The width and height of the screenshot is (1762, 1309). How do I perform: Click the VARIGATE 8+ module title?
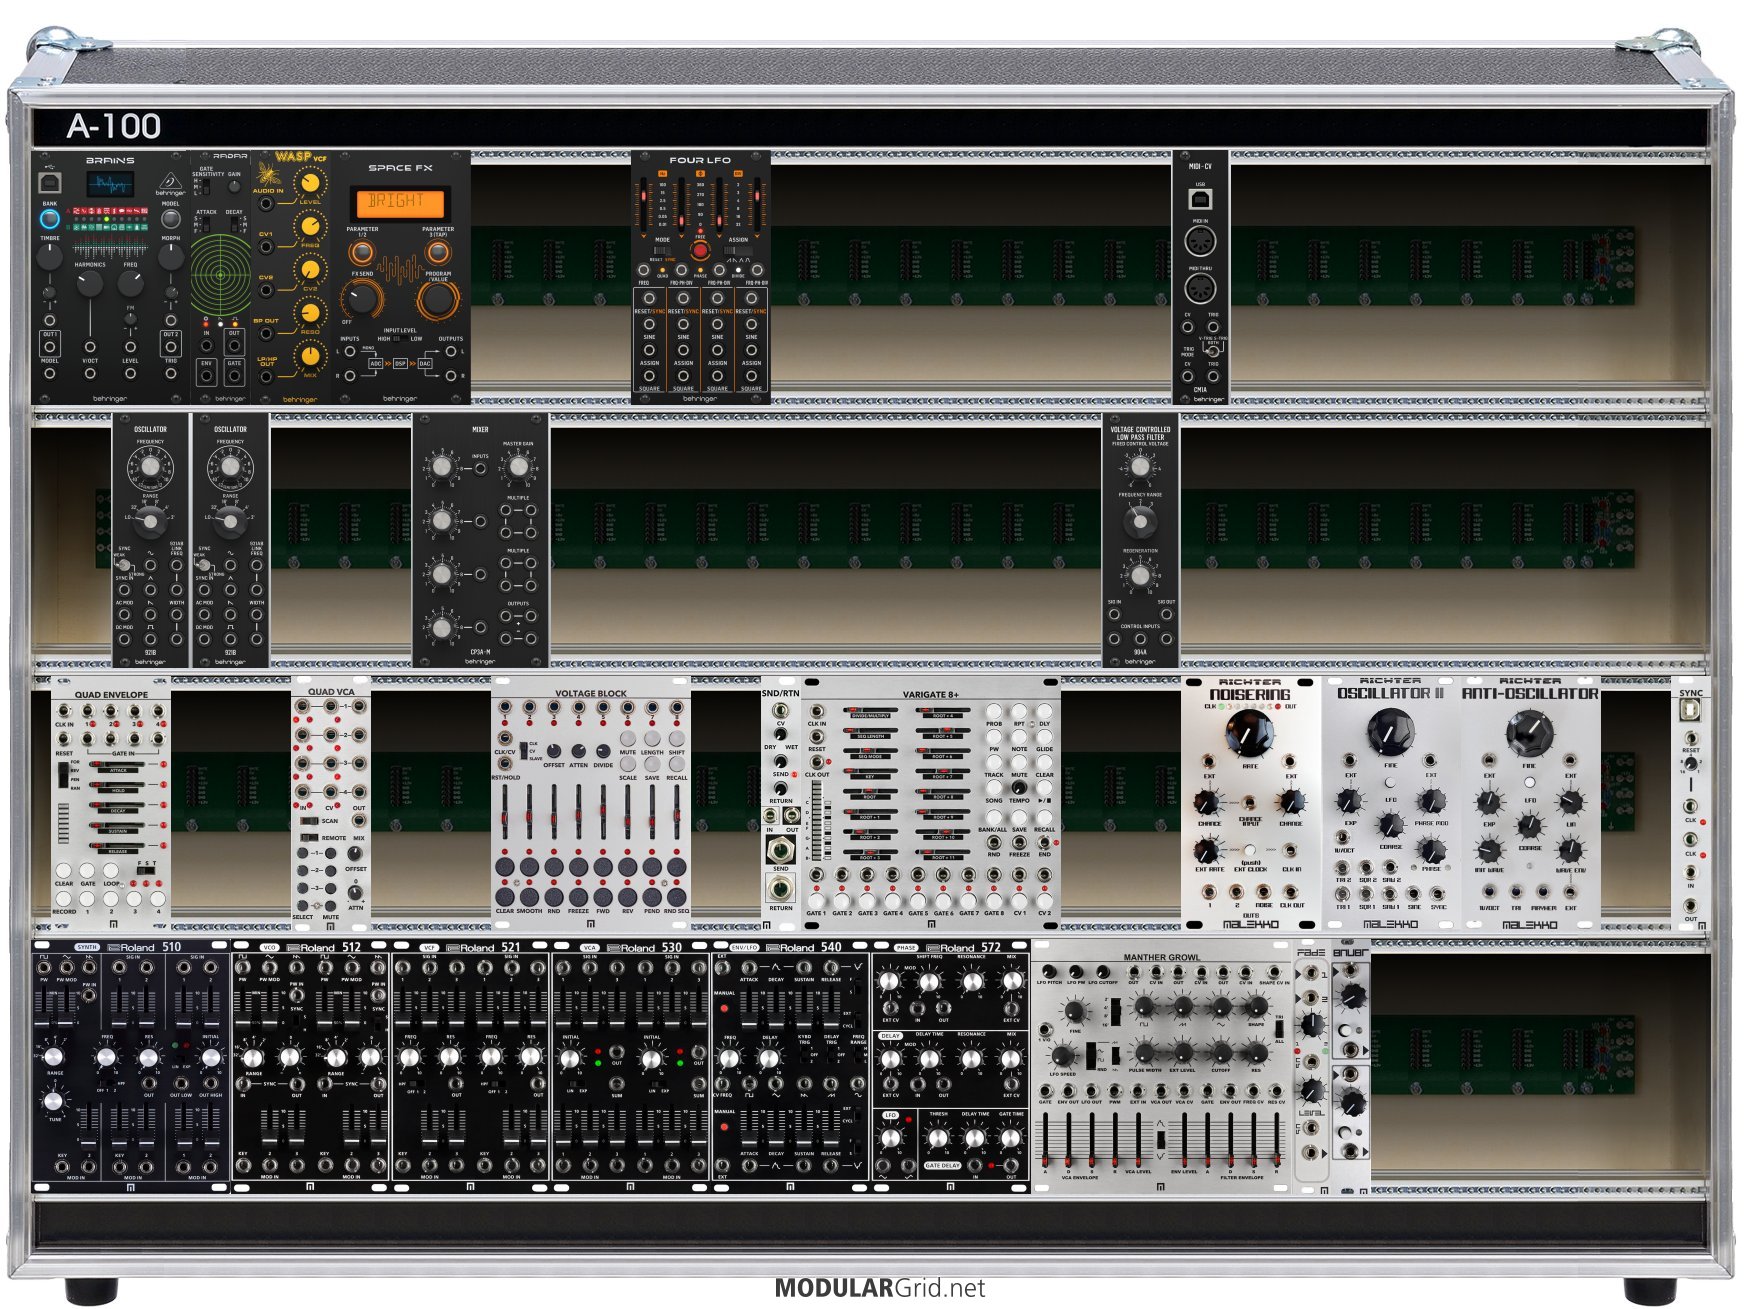coord(931,694)
